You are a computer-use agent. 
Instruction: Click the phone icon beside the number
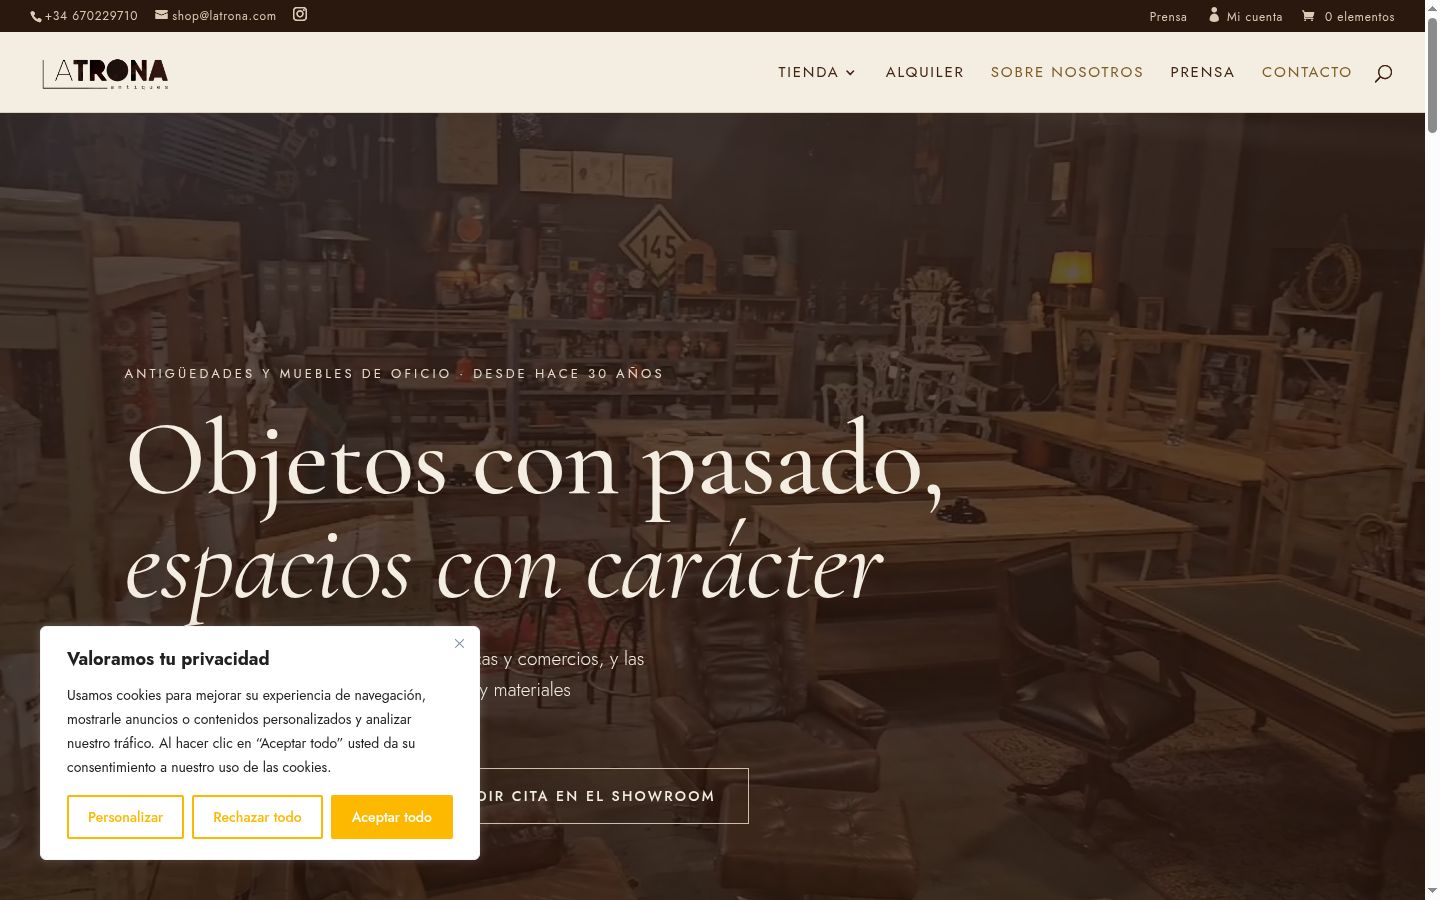pyautogui.click(x=36, y=16)
